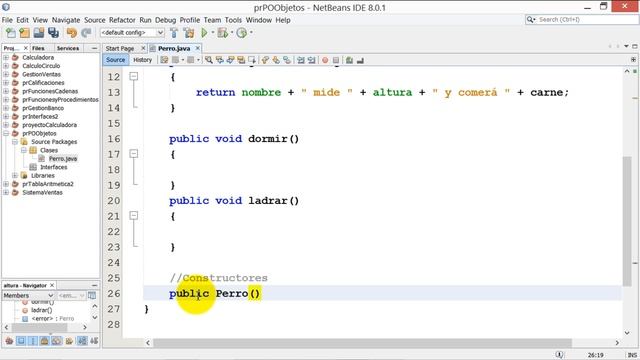Open the default config dropdown

(132, 33)
